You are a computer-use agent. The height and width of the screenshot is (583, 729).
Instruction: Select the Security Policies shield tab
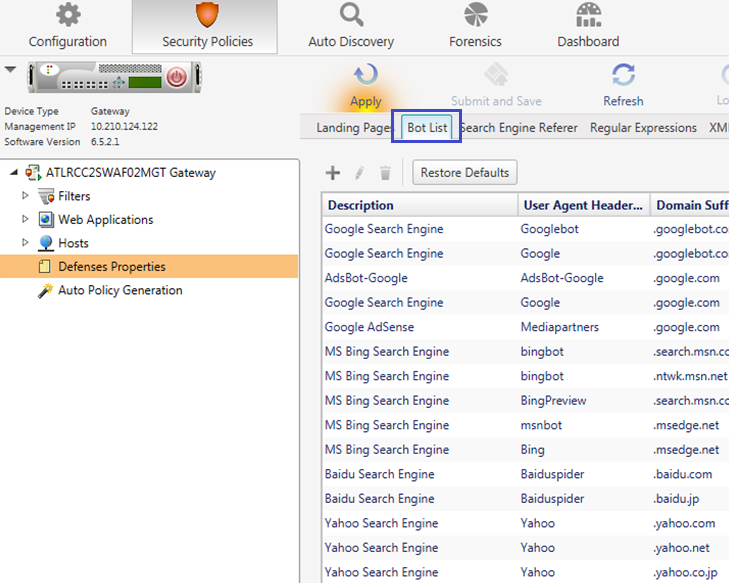coord(207,26)
